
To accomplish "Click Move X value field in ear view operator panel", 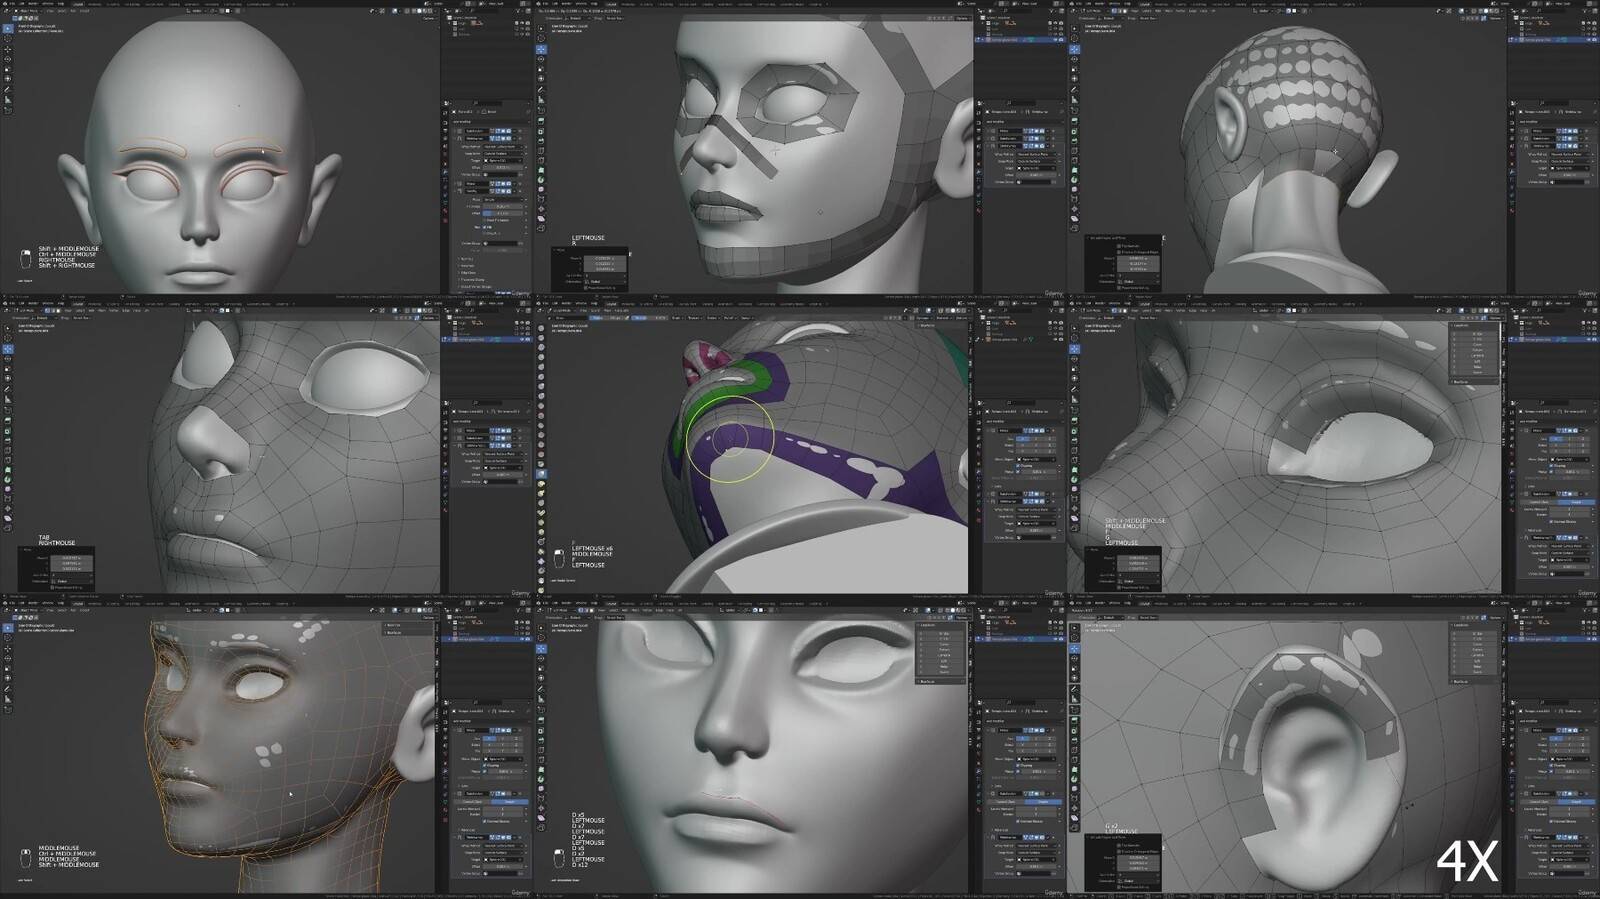I will [x=1139, y=857].
